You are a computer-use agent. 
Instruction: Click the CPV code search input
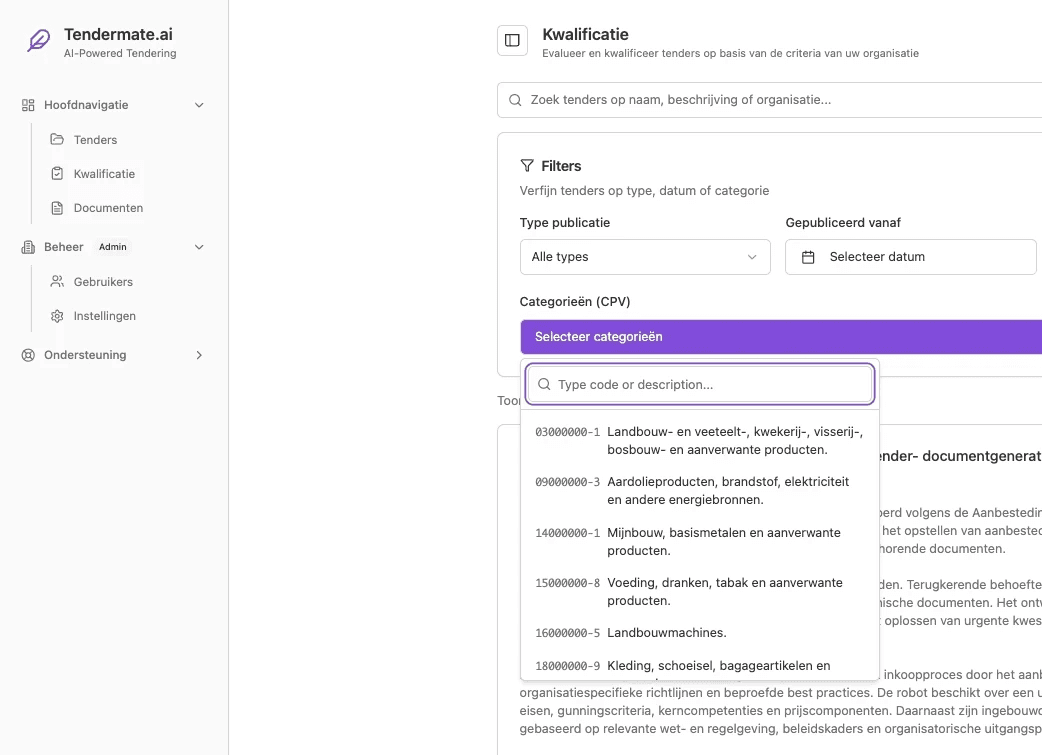coord(710,385)
